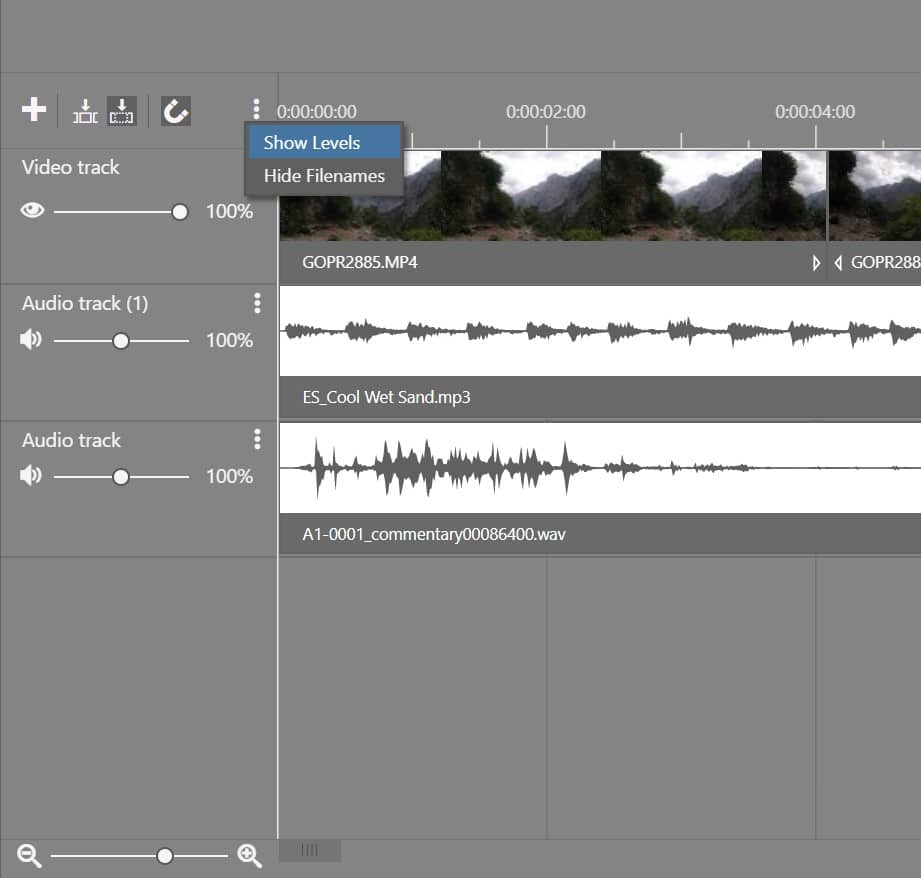Click the bottom Audio track 100% volume value
The image size is (921, 878).
point(229,476)
